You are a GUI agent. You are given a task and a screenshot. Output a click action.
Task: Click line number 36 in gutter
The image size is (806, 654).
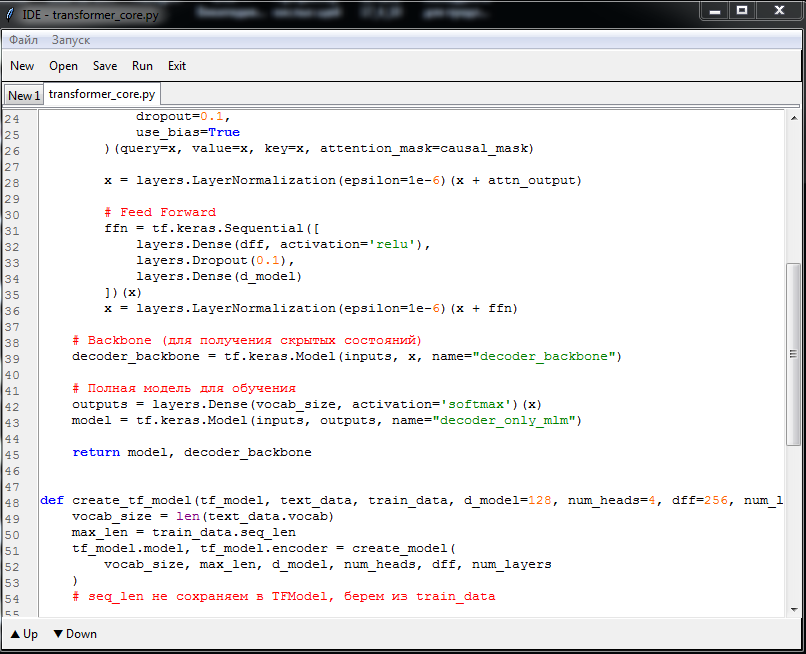12,311
